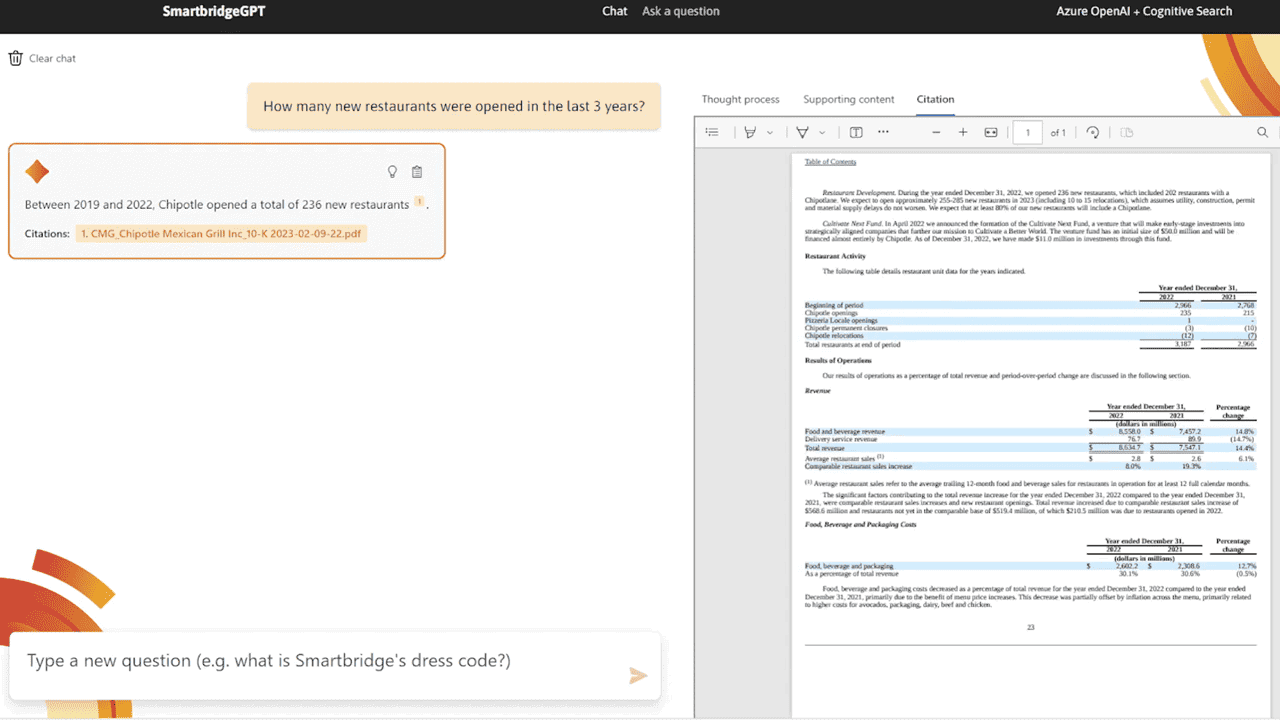Click the PDF page number field
Viewport: 1280px width, 720px height.
point(1027,132)
